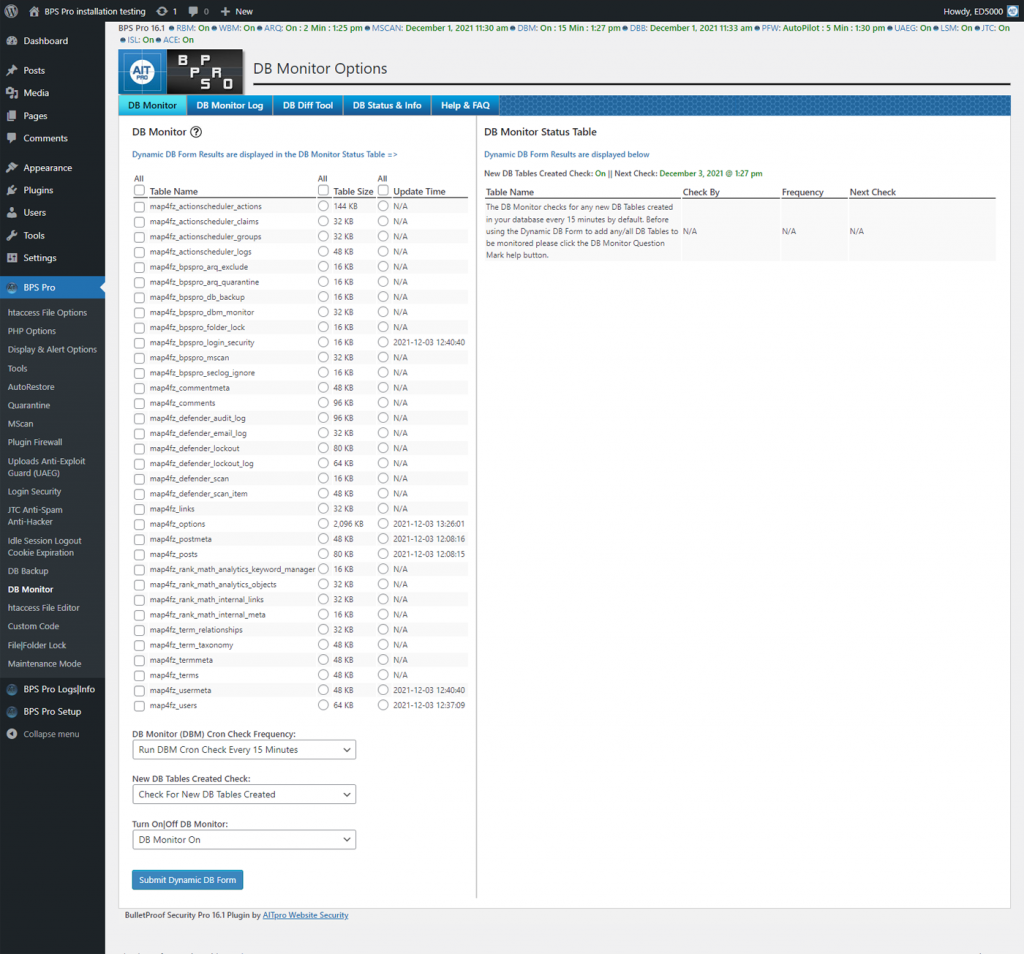
Task: Open the user avatar icon
Action: [1012, 11]
